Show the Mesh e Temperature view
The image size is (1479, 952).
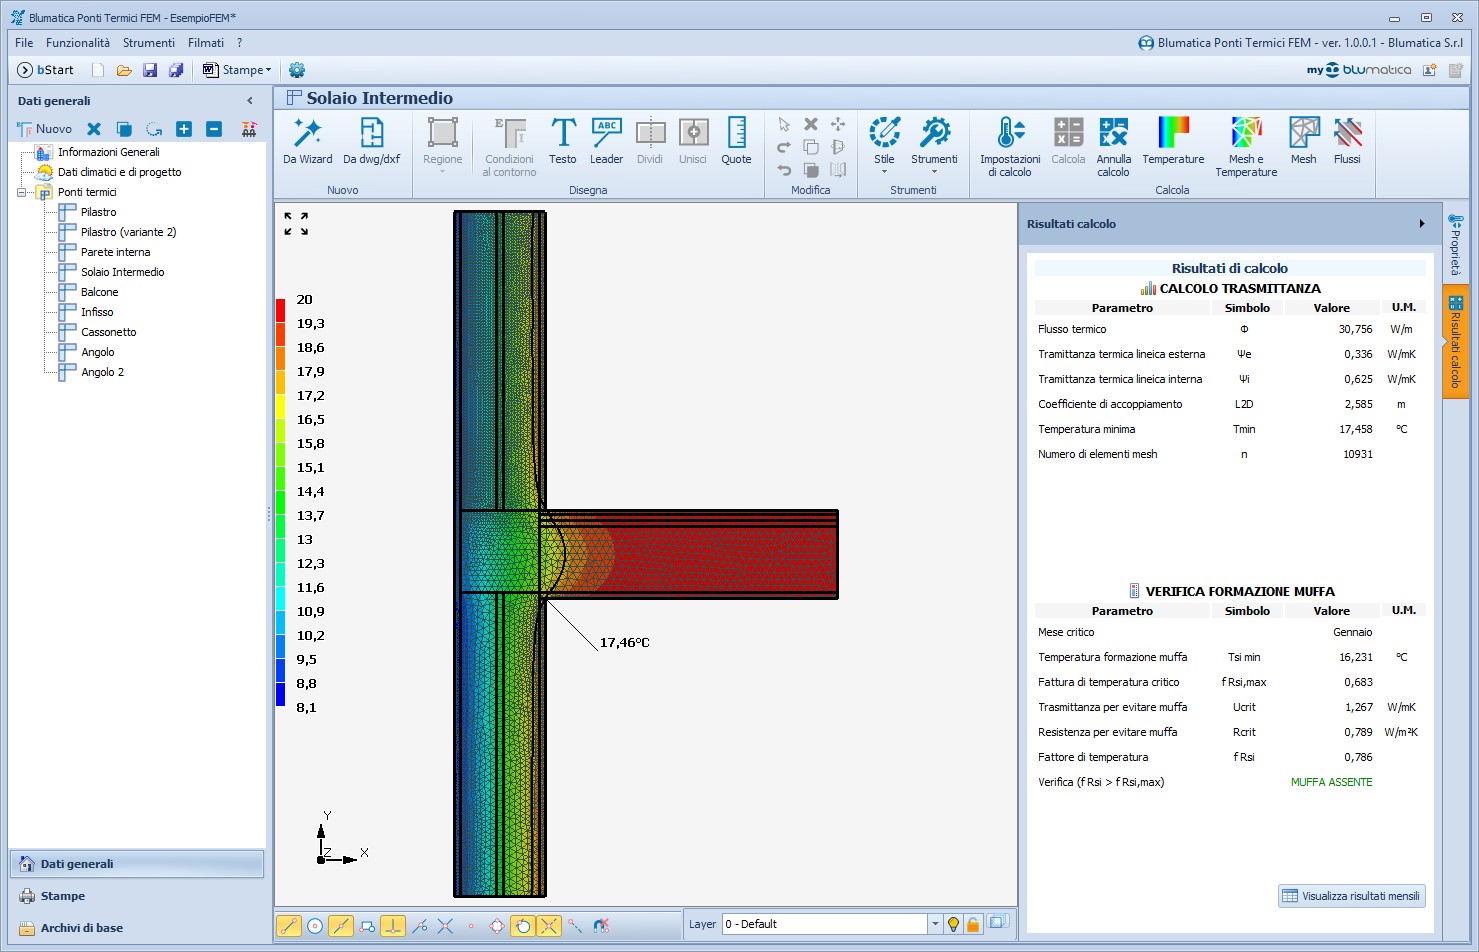pos(1246,146)
